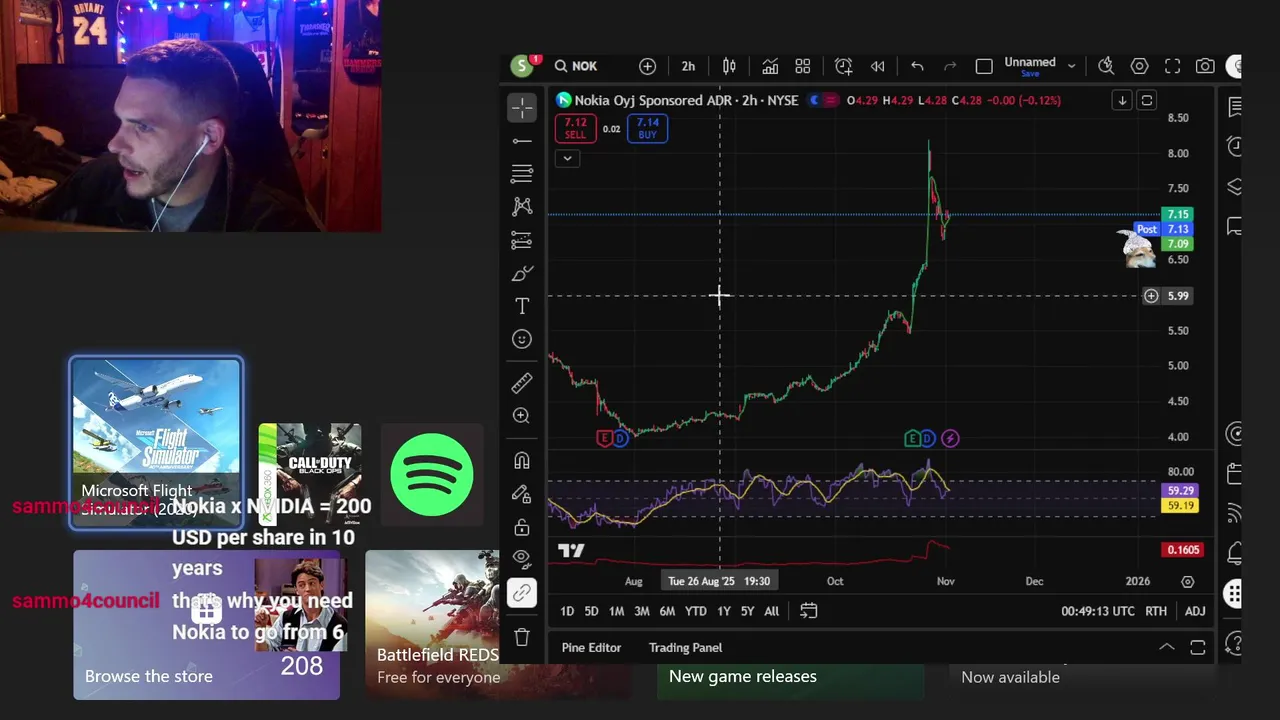The width and height of the screenshot is (1280, 720).
Task: Expand the bottom panel chevron
Action: pos(1166,648)
